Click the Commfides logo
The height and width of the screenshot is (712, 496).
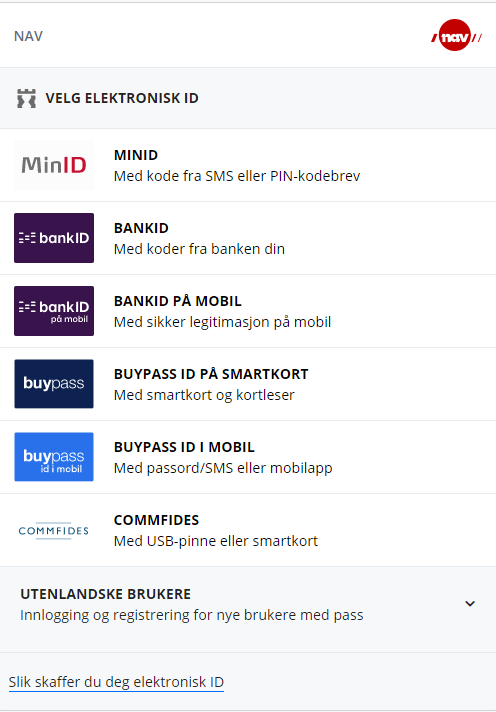point(54,530)
